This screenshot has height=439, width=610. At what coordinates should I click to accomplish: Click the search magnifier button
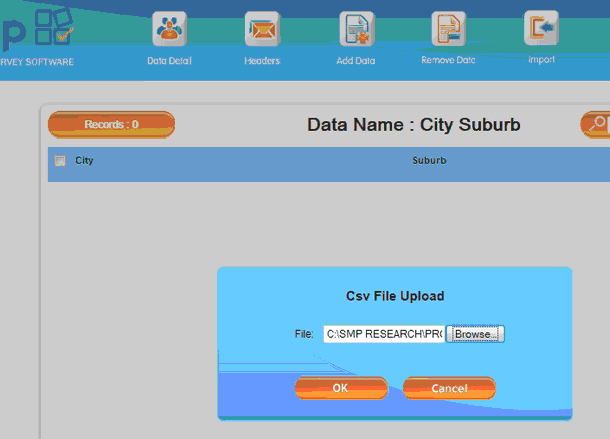(596, 125)
